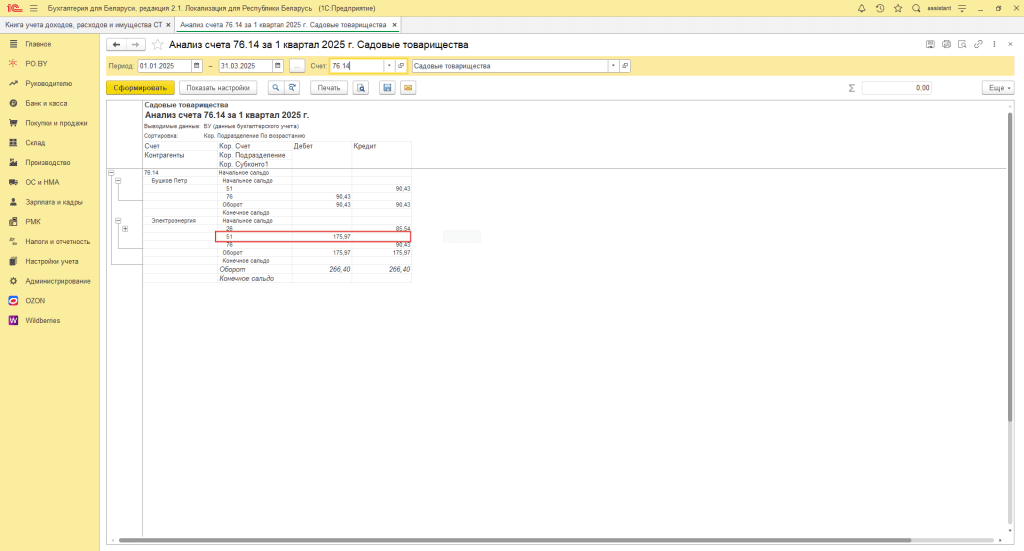This screenshot has width=1024, height=551.
Task: Collapse the Электроэнергия group
Action: [x=118, y=221]
